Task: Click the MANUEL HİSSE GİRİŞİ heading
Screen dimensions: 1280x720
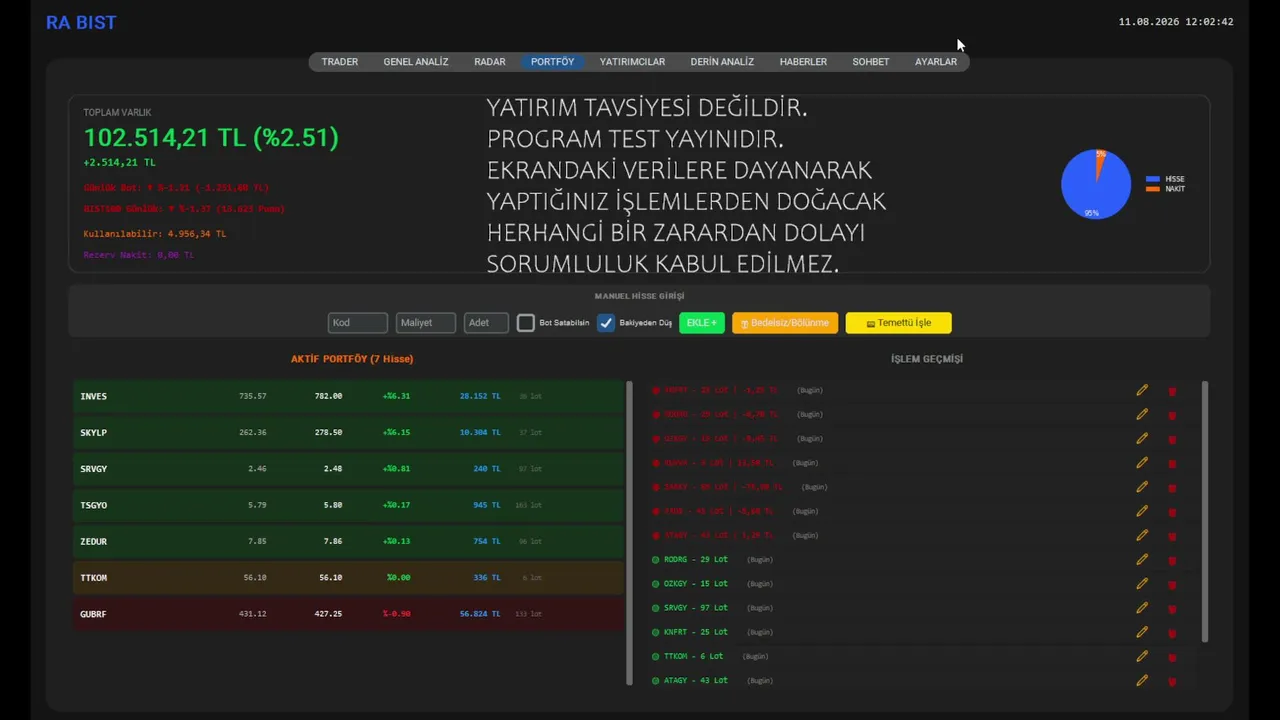Action: pos(639,296)
